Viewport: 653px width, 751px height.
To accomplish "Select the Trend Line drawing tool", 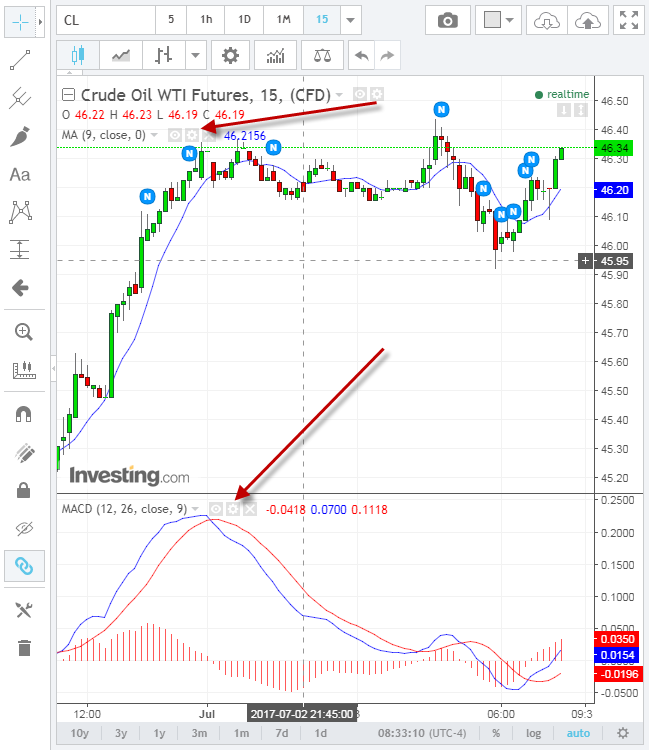I will [x=20, y=61].
